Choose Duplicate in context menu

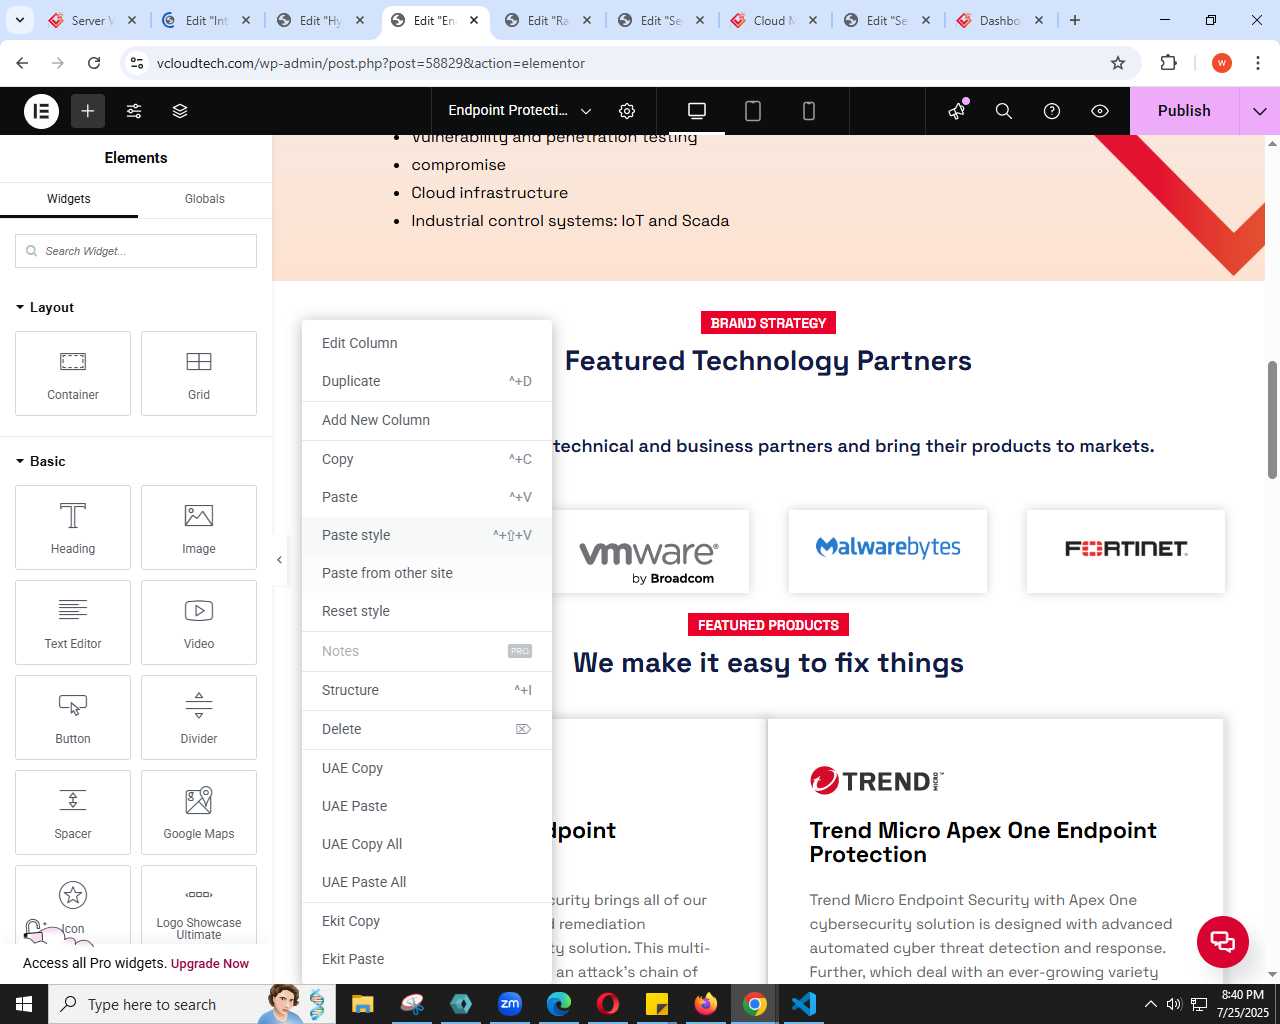click(427, 381)
